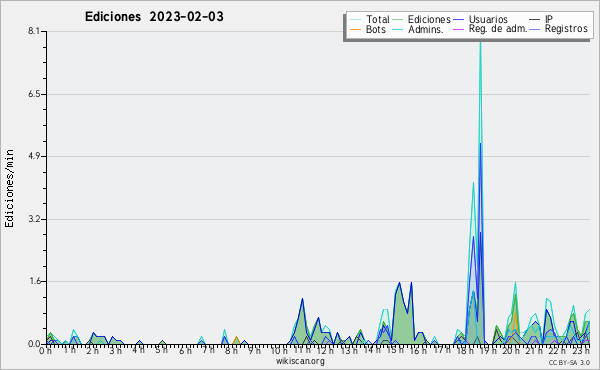Click the '10 h' x-axis label

(x=279, y=350)
